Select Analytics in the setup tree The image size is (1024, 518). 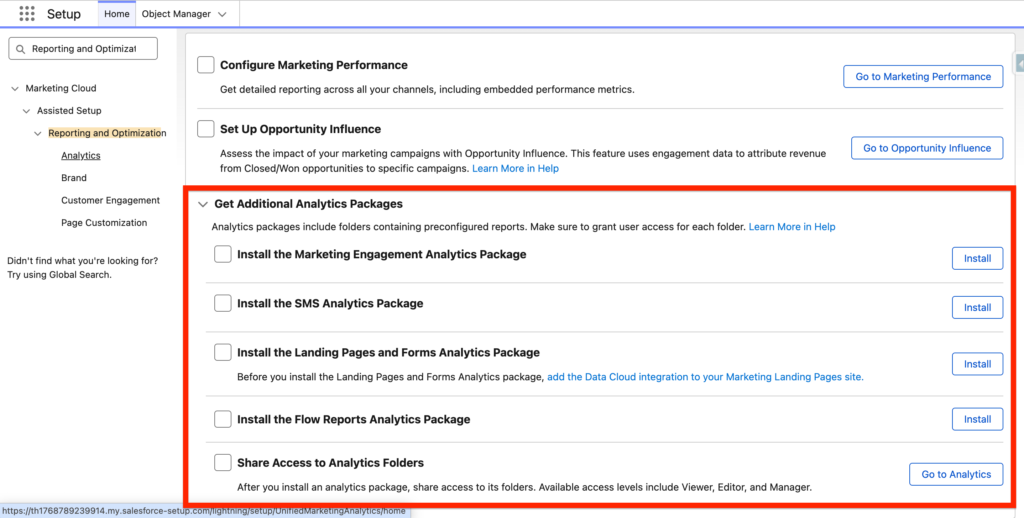click(x=80, y=155)
